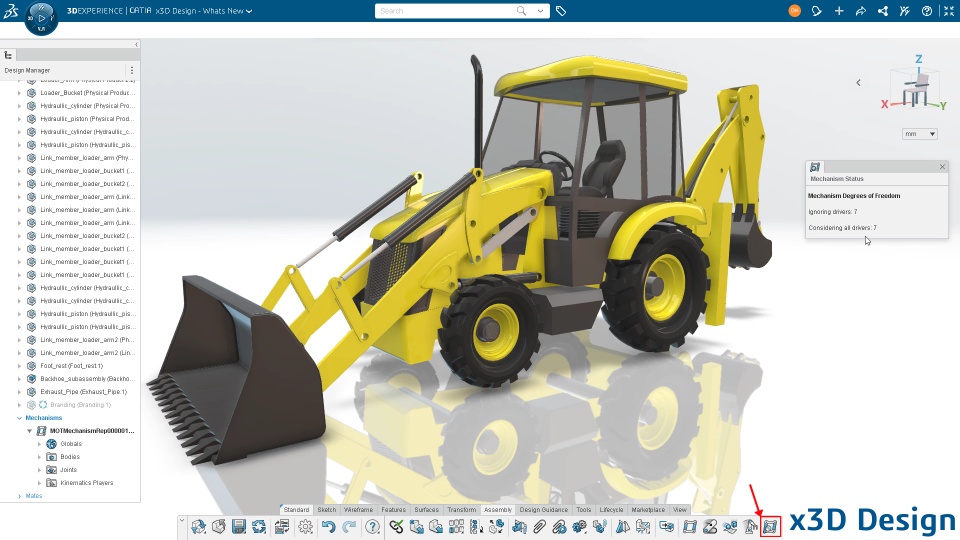Click the mate chain-link checkmark icon
960x540 pixels.
396,527
